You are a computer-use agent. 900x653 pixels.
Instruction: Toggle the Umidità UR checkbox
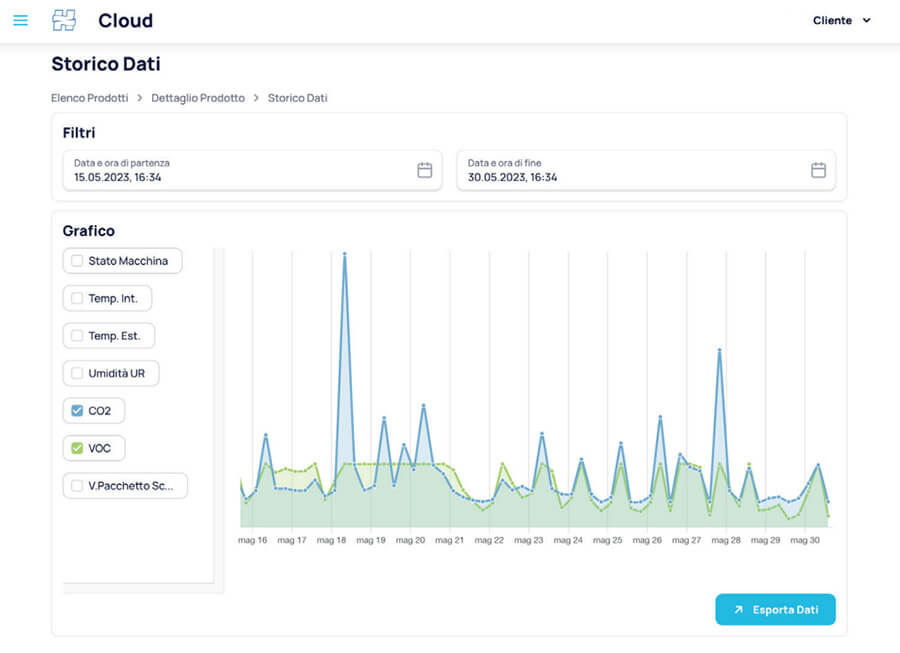77,373
